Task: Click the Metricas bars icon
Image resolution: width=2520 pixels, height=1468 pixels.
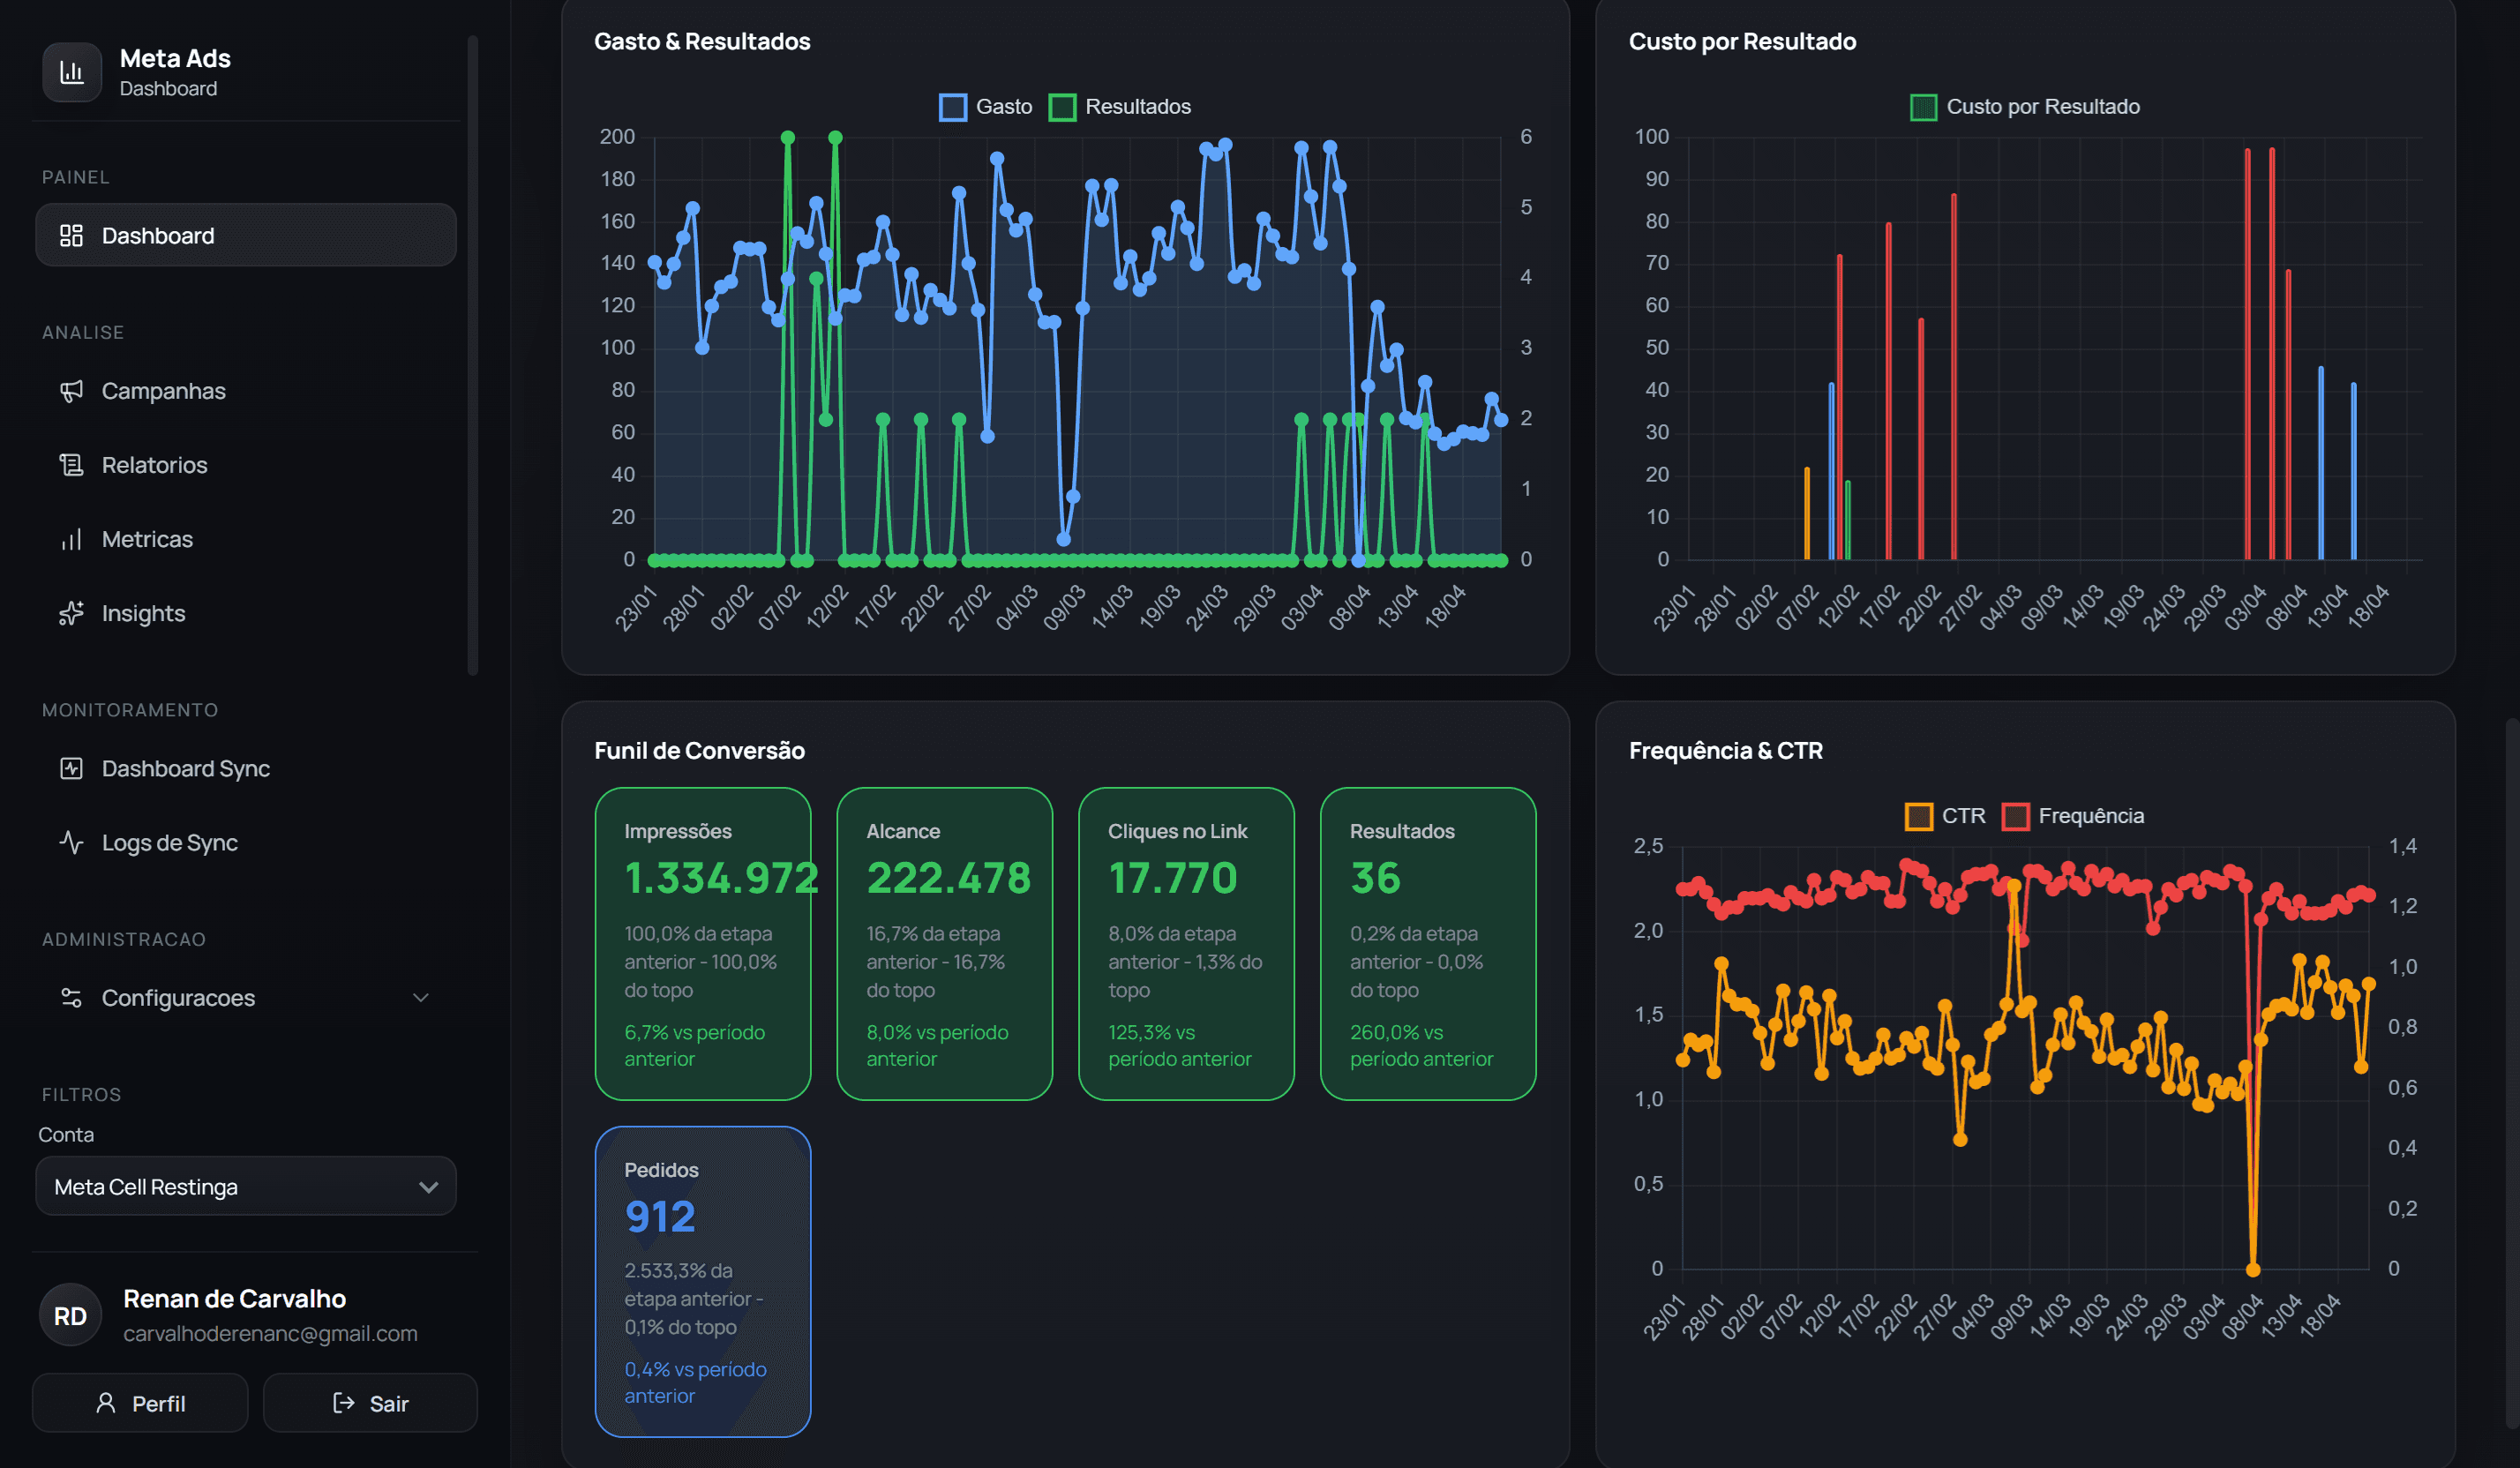Action: point(71,539)
